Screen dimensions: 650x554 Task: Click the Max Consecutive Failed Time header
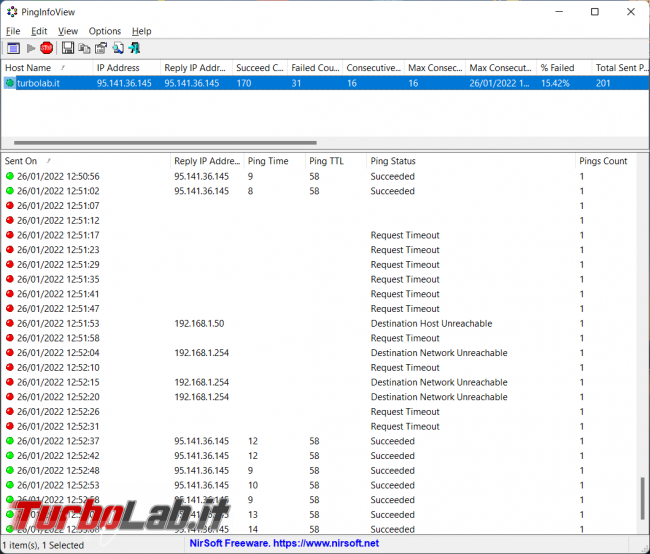(x=501, y=68)
